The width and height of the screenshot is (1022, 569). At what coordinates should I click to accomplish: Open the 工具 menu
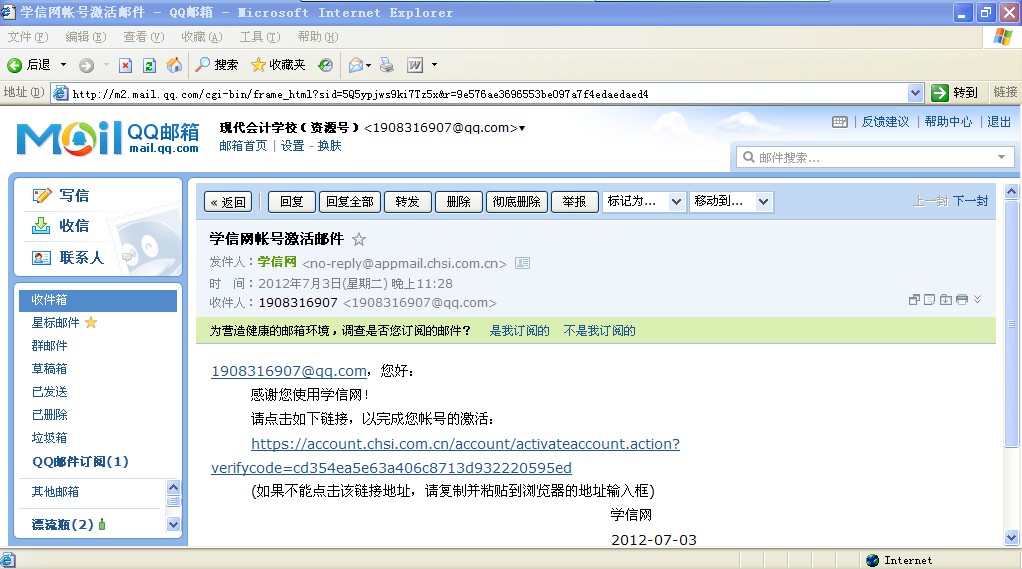tap(259, 36)
